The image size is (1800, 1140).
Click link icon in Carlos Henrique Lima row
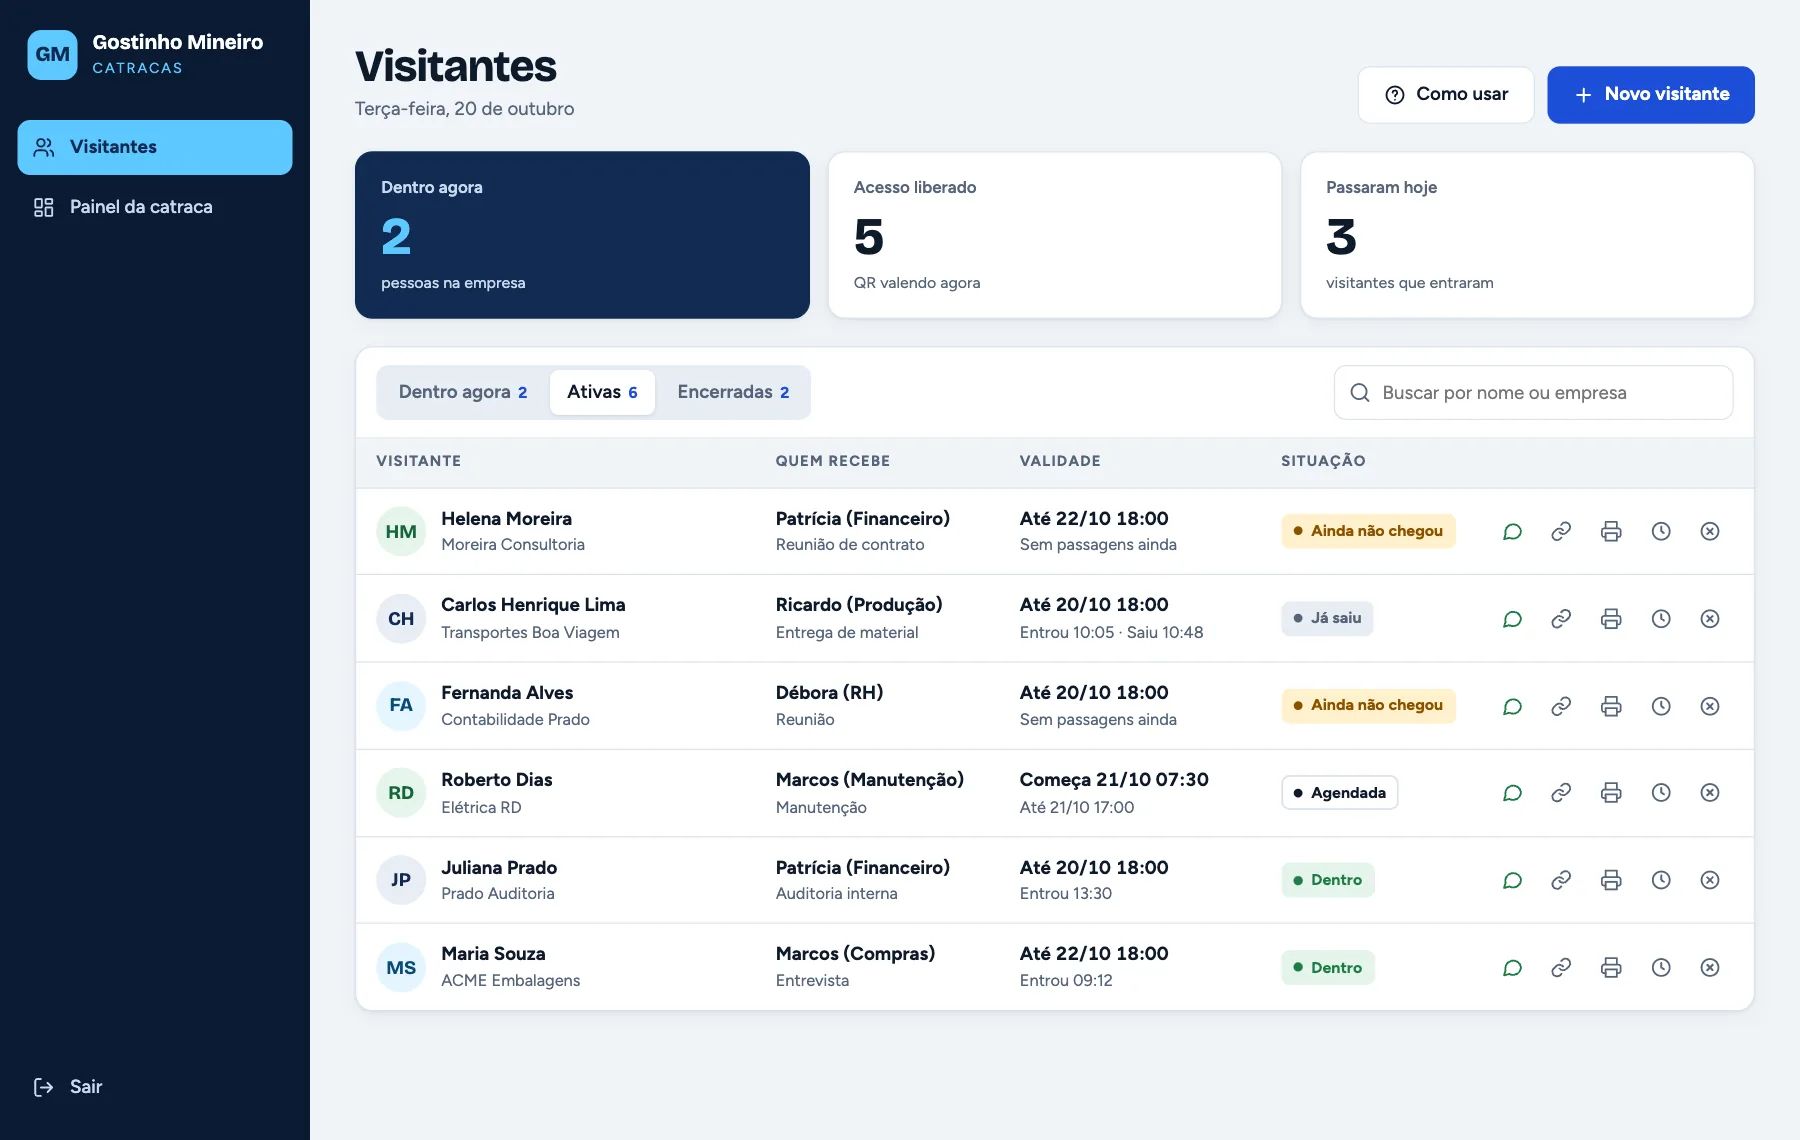coord(1561,619)
